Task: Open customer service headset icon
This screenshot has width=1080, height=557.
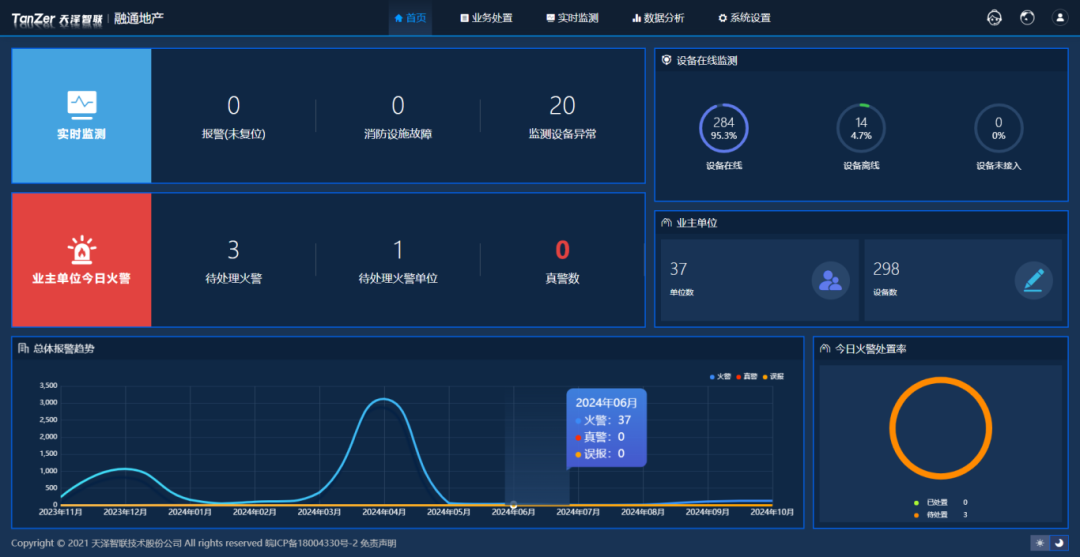Action: (993, 18)
